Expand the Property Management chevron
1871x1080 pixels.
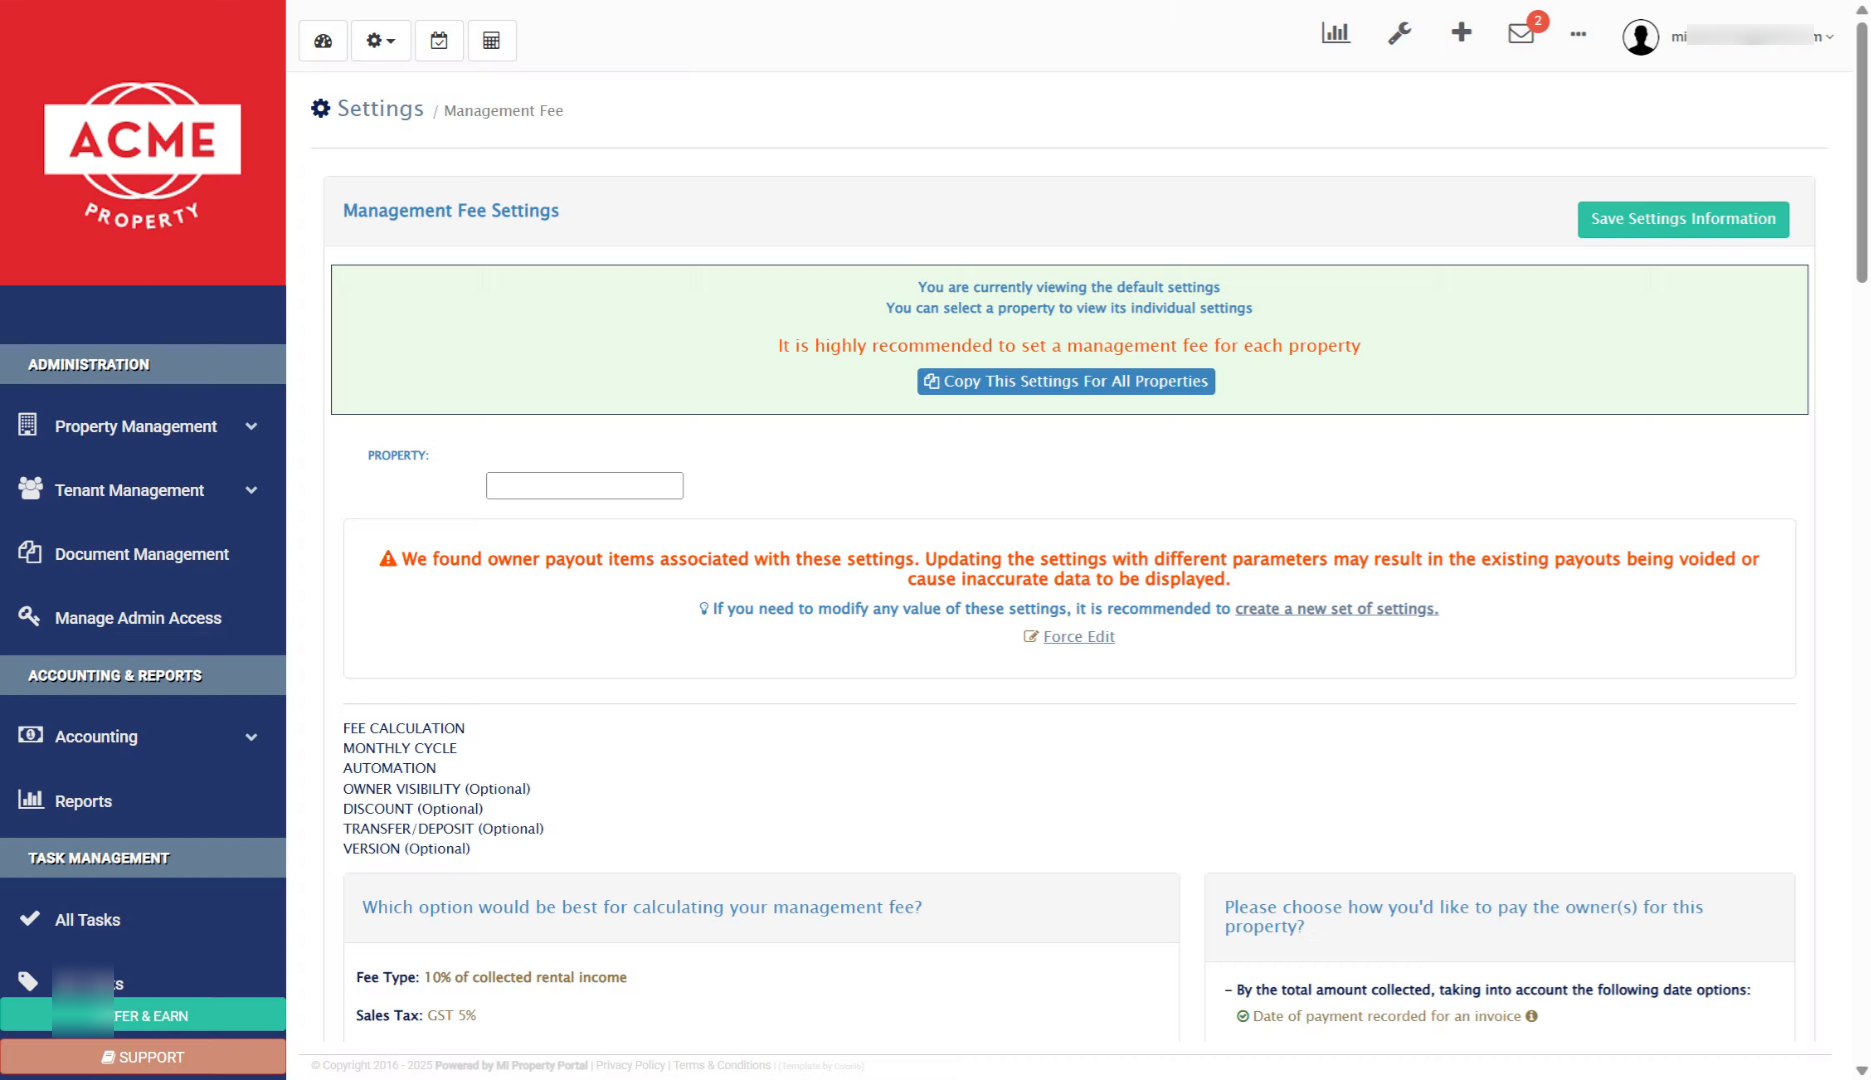251,427
